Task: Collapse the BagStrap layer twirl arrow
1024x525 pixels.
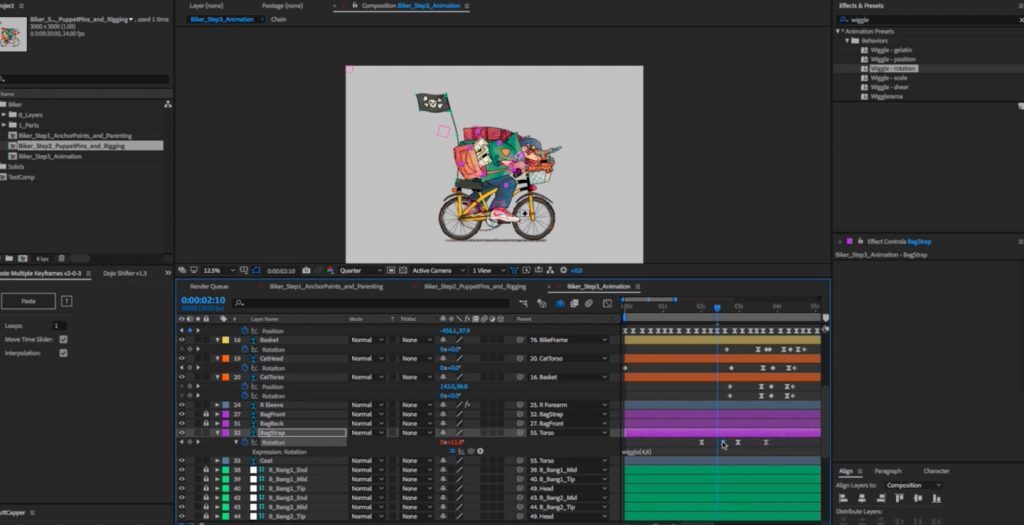Action: coord(218,433)
